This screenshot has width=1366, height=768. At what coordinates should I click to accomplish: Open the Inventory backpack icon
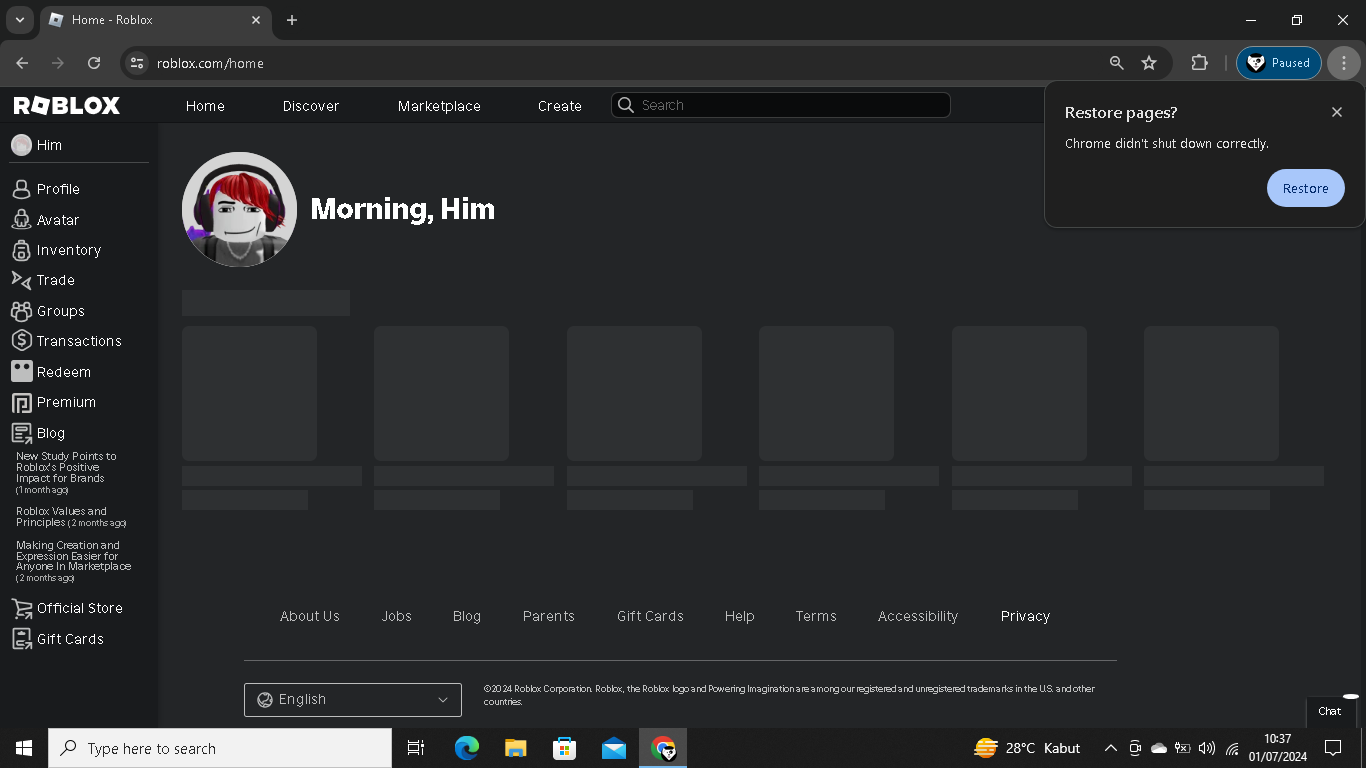(21, 250)
